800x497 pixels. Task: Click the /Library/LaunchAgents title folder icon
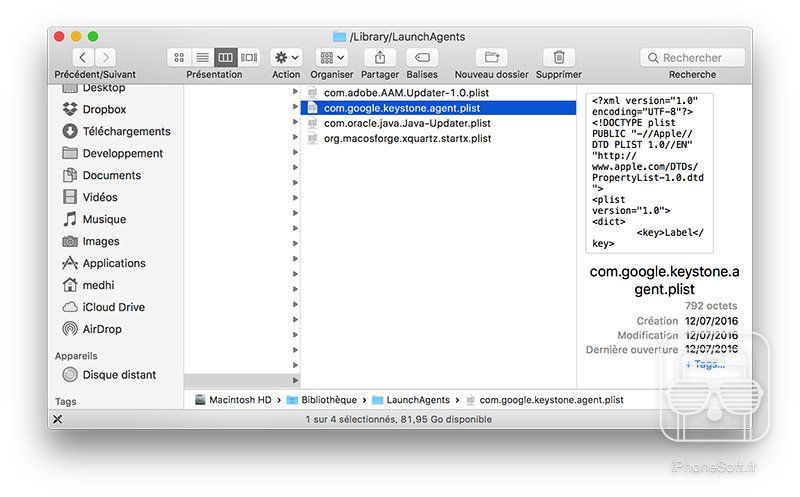(x=339, y=37)
